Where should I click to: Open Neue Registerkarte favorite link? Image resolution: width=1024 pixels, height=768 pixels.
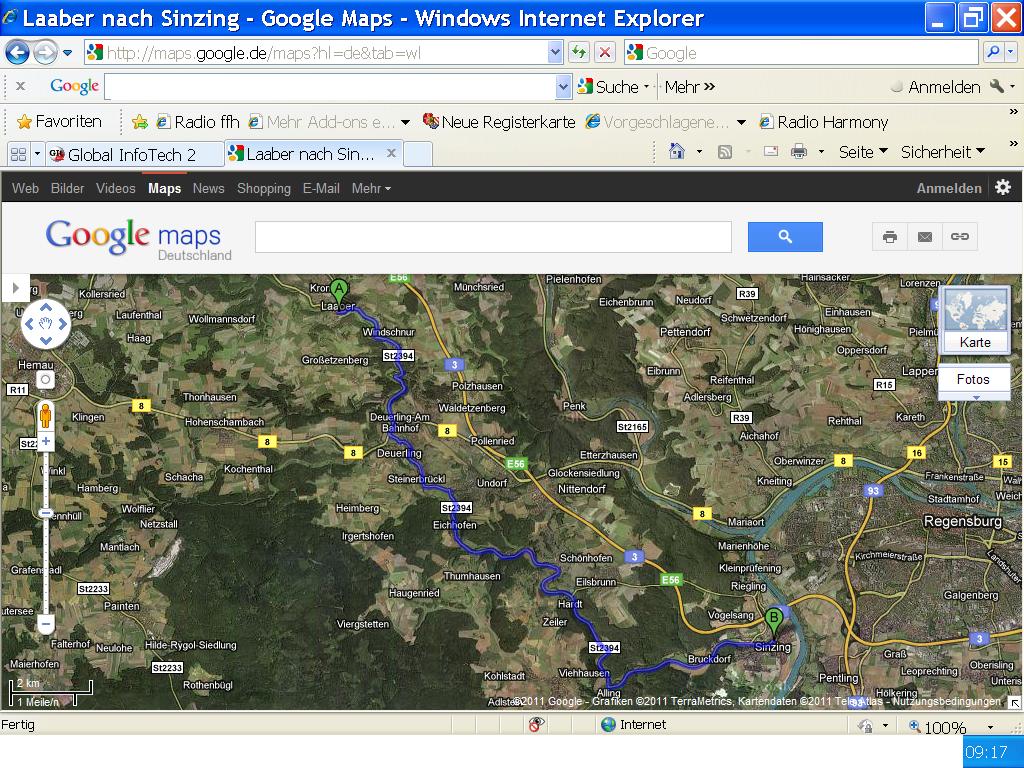(x=500, y=122)
